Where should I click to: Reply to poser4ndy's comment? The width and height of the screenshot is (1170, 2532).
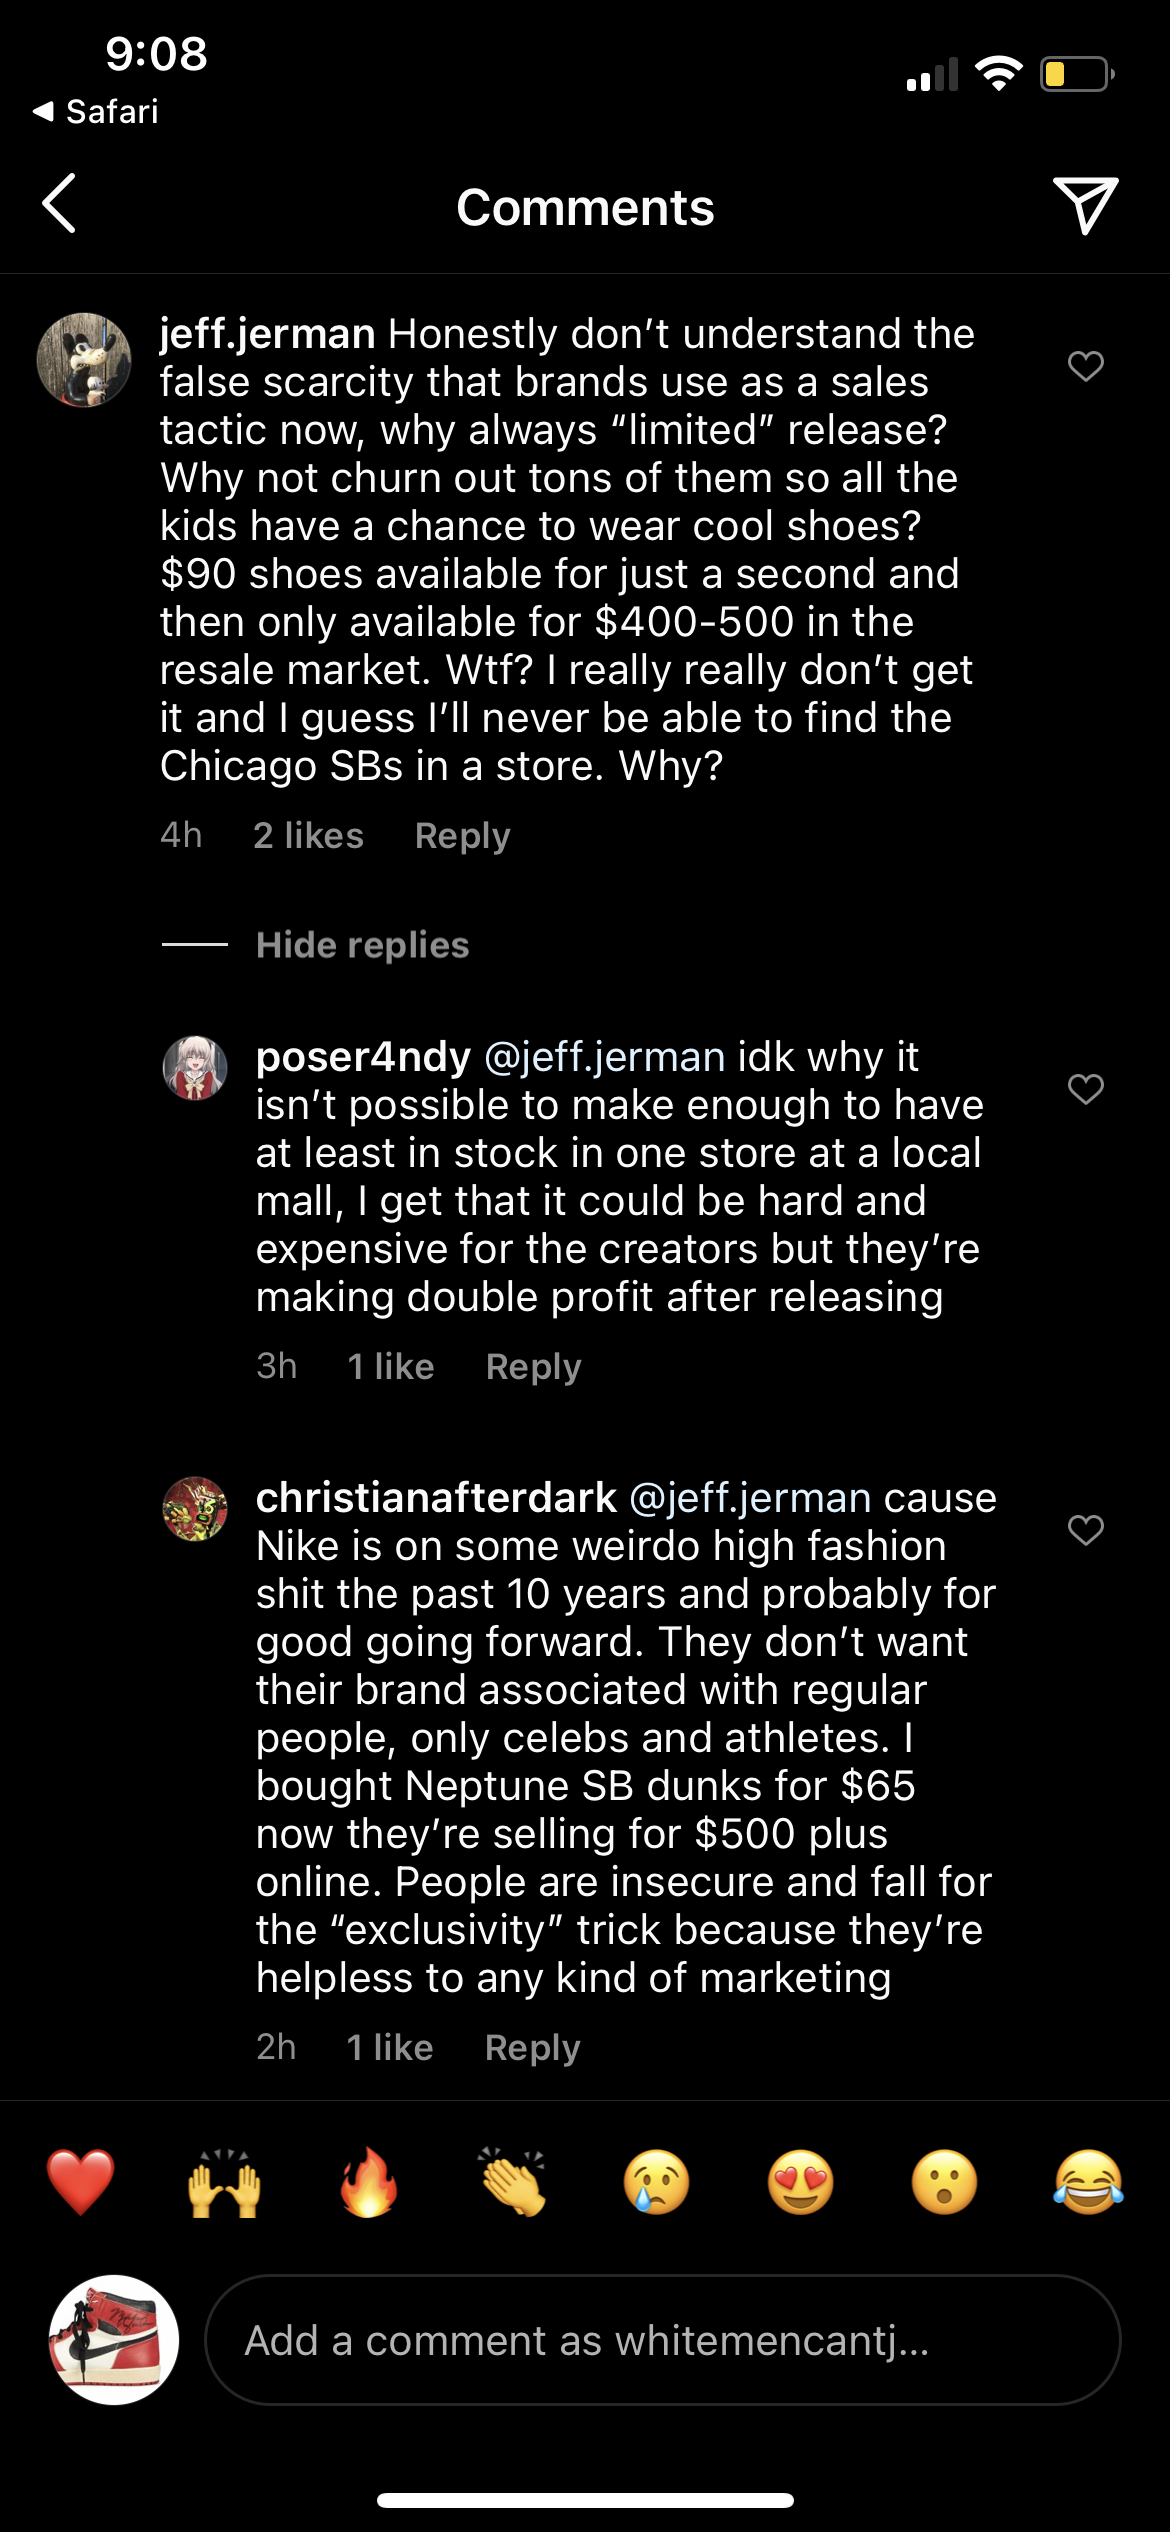[533, 1367]
